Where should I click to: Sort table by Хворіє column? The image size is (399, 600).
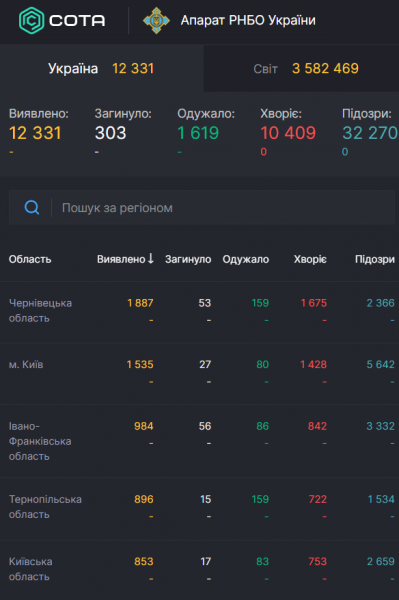(310, 259)
